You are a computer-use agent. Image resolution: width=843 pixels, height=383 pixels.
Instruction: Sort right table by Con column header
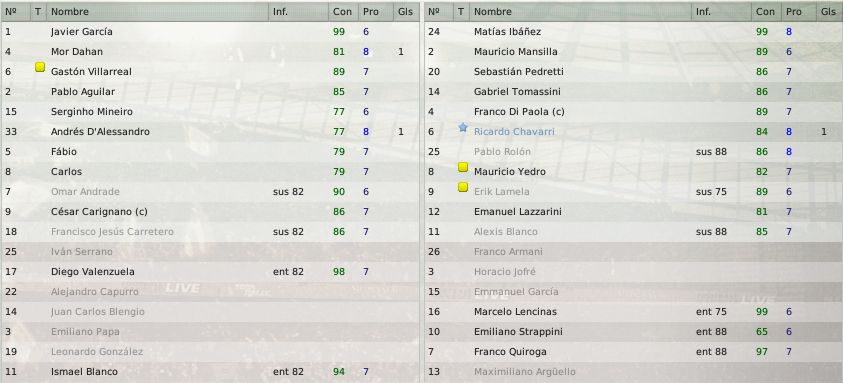[x=765, y=11]
